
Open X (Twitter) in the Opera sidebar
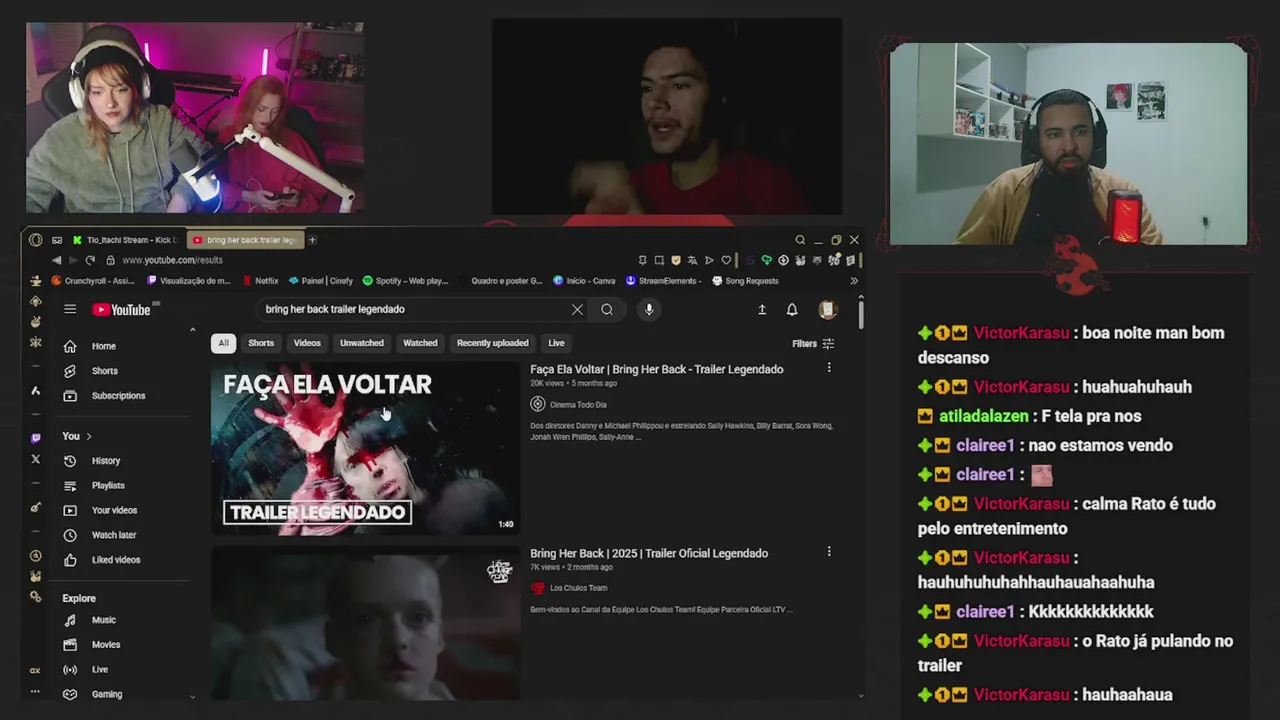pos(36,459)
